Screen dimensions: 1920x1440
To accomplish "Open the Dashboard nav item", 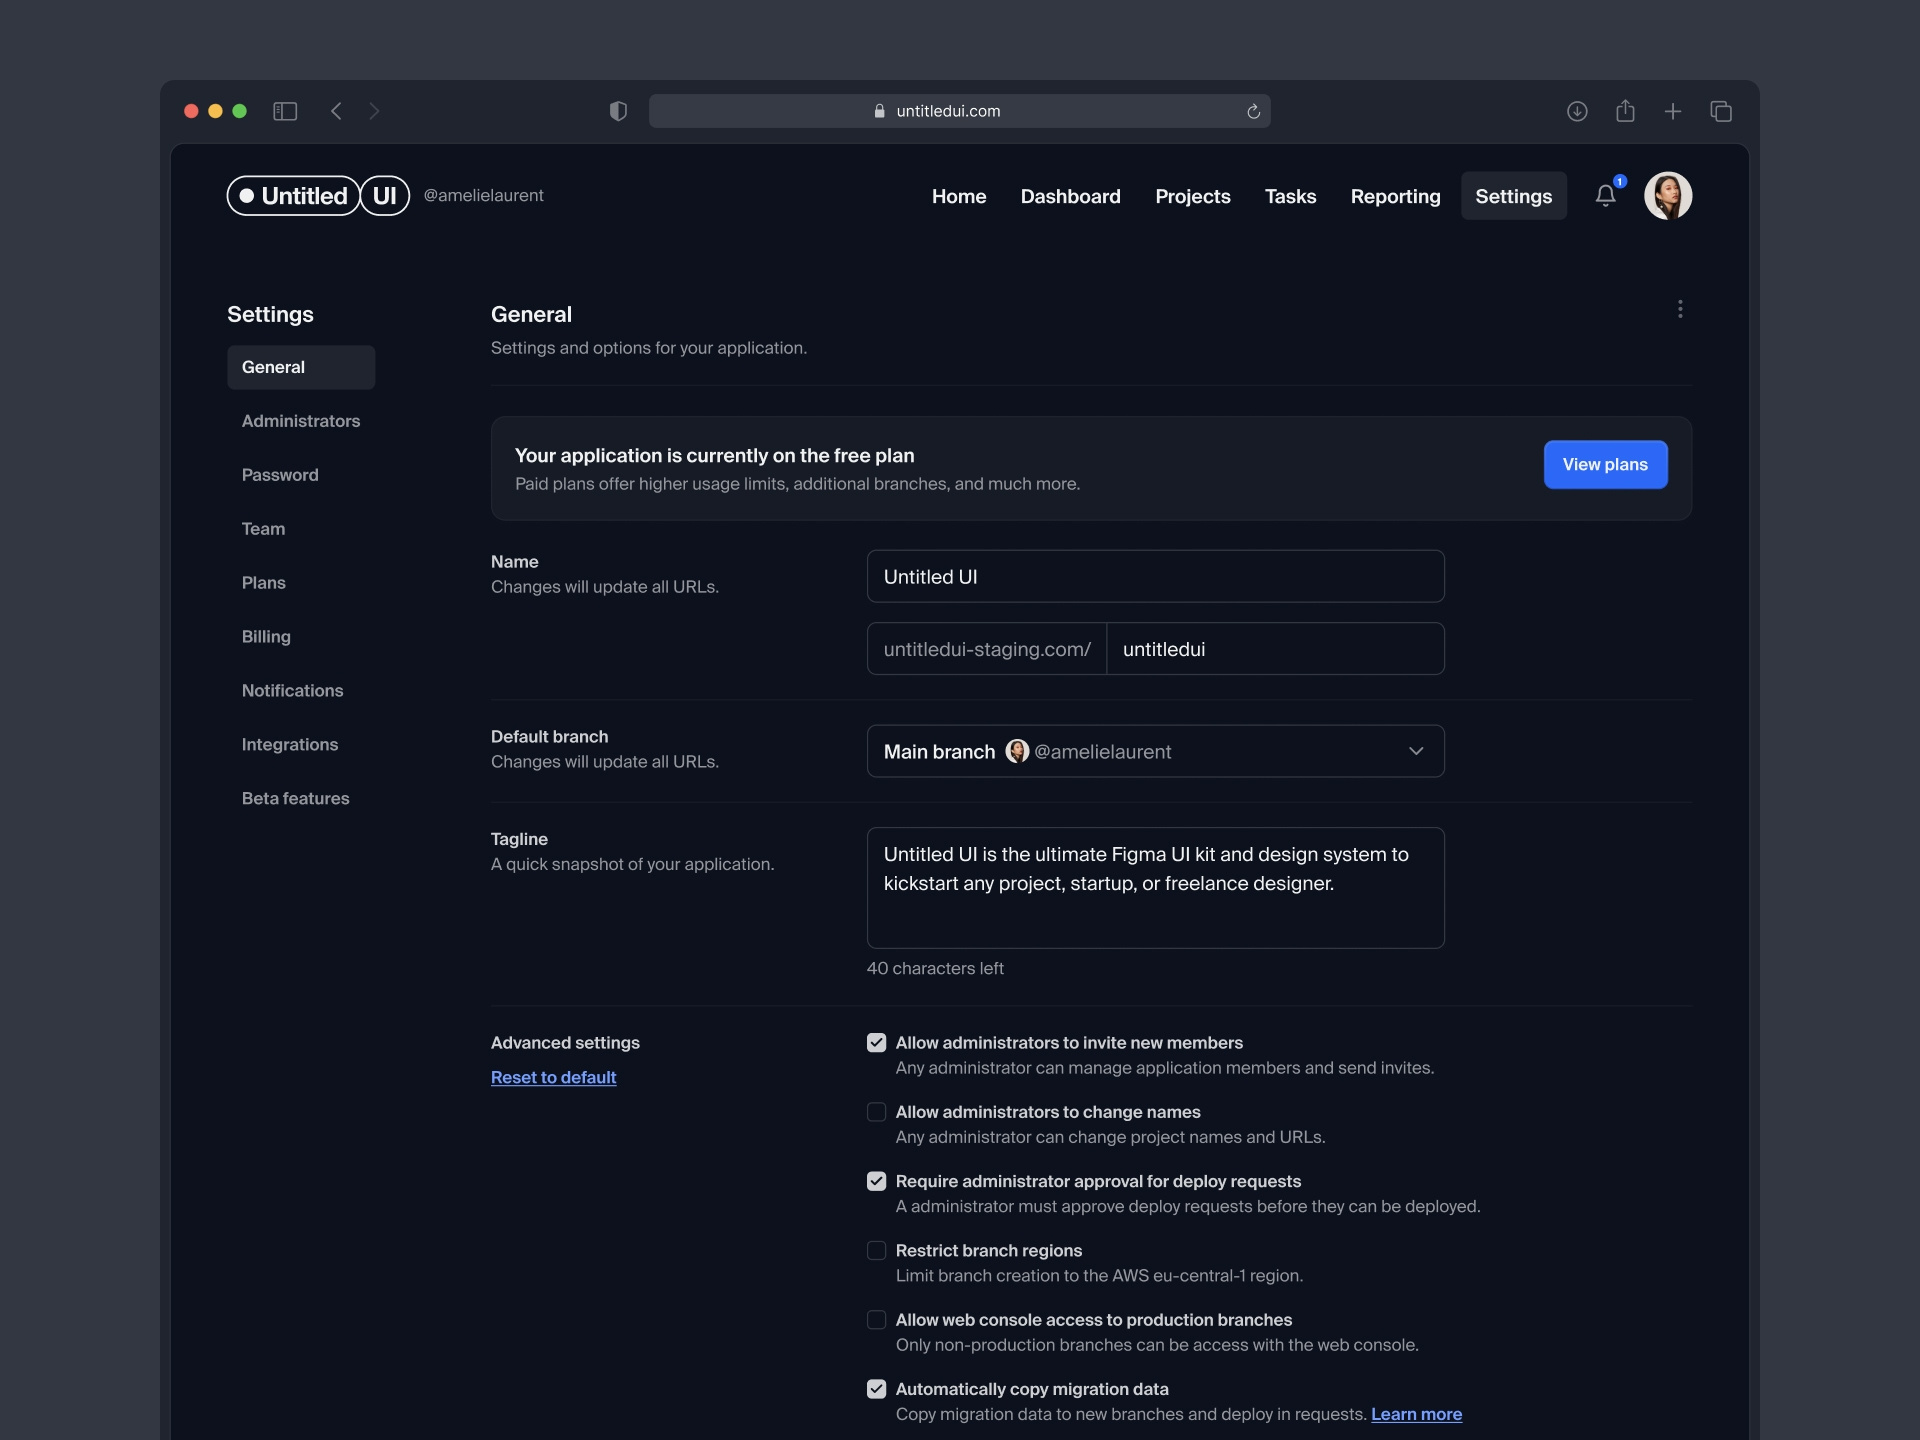I will click(1070, 196).
